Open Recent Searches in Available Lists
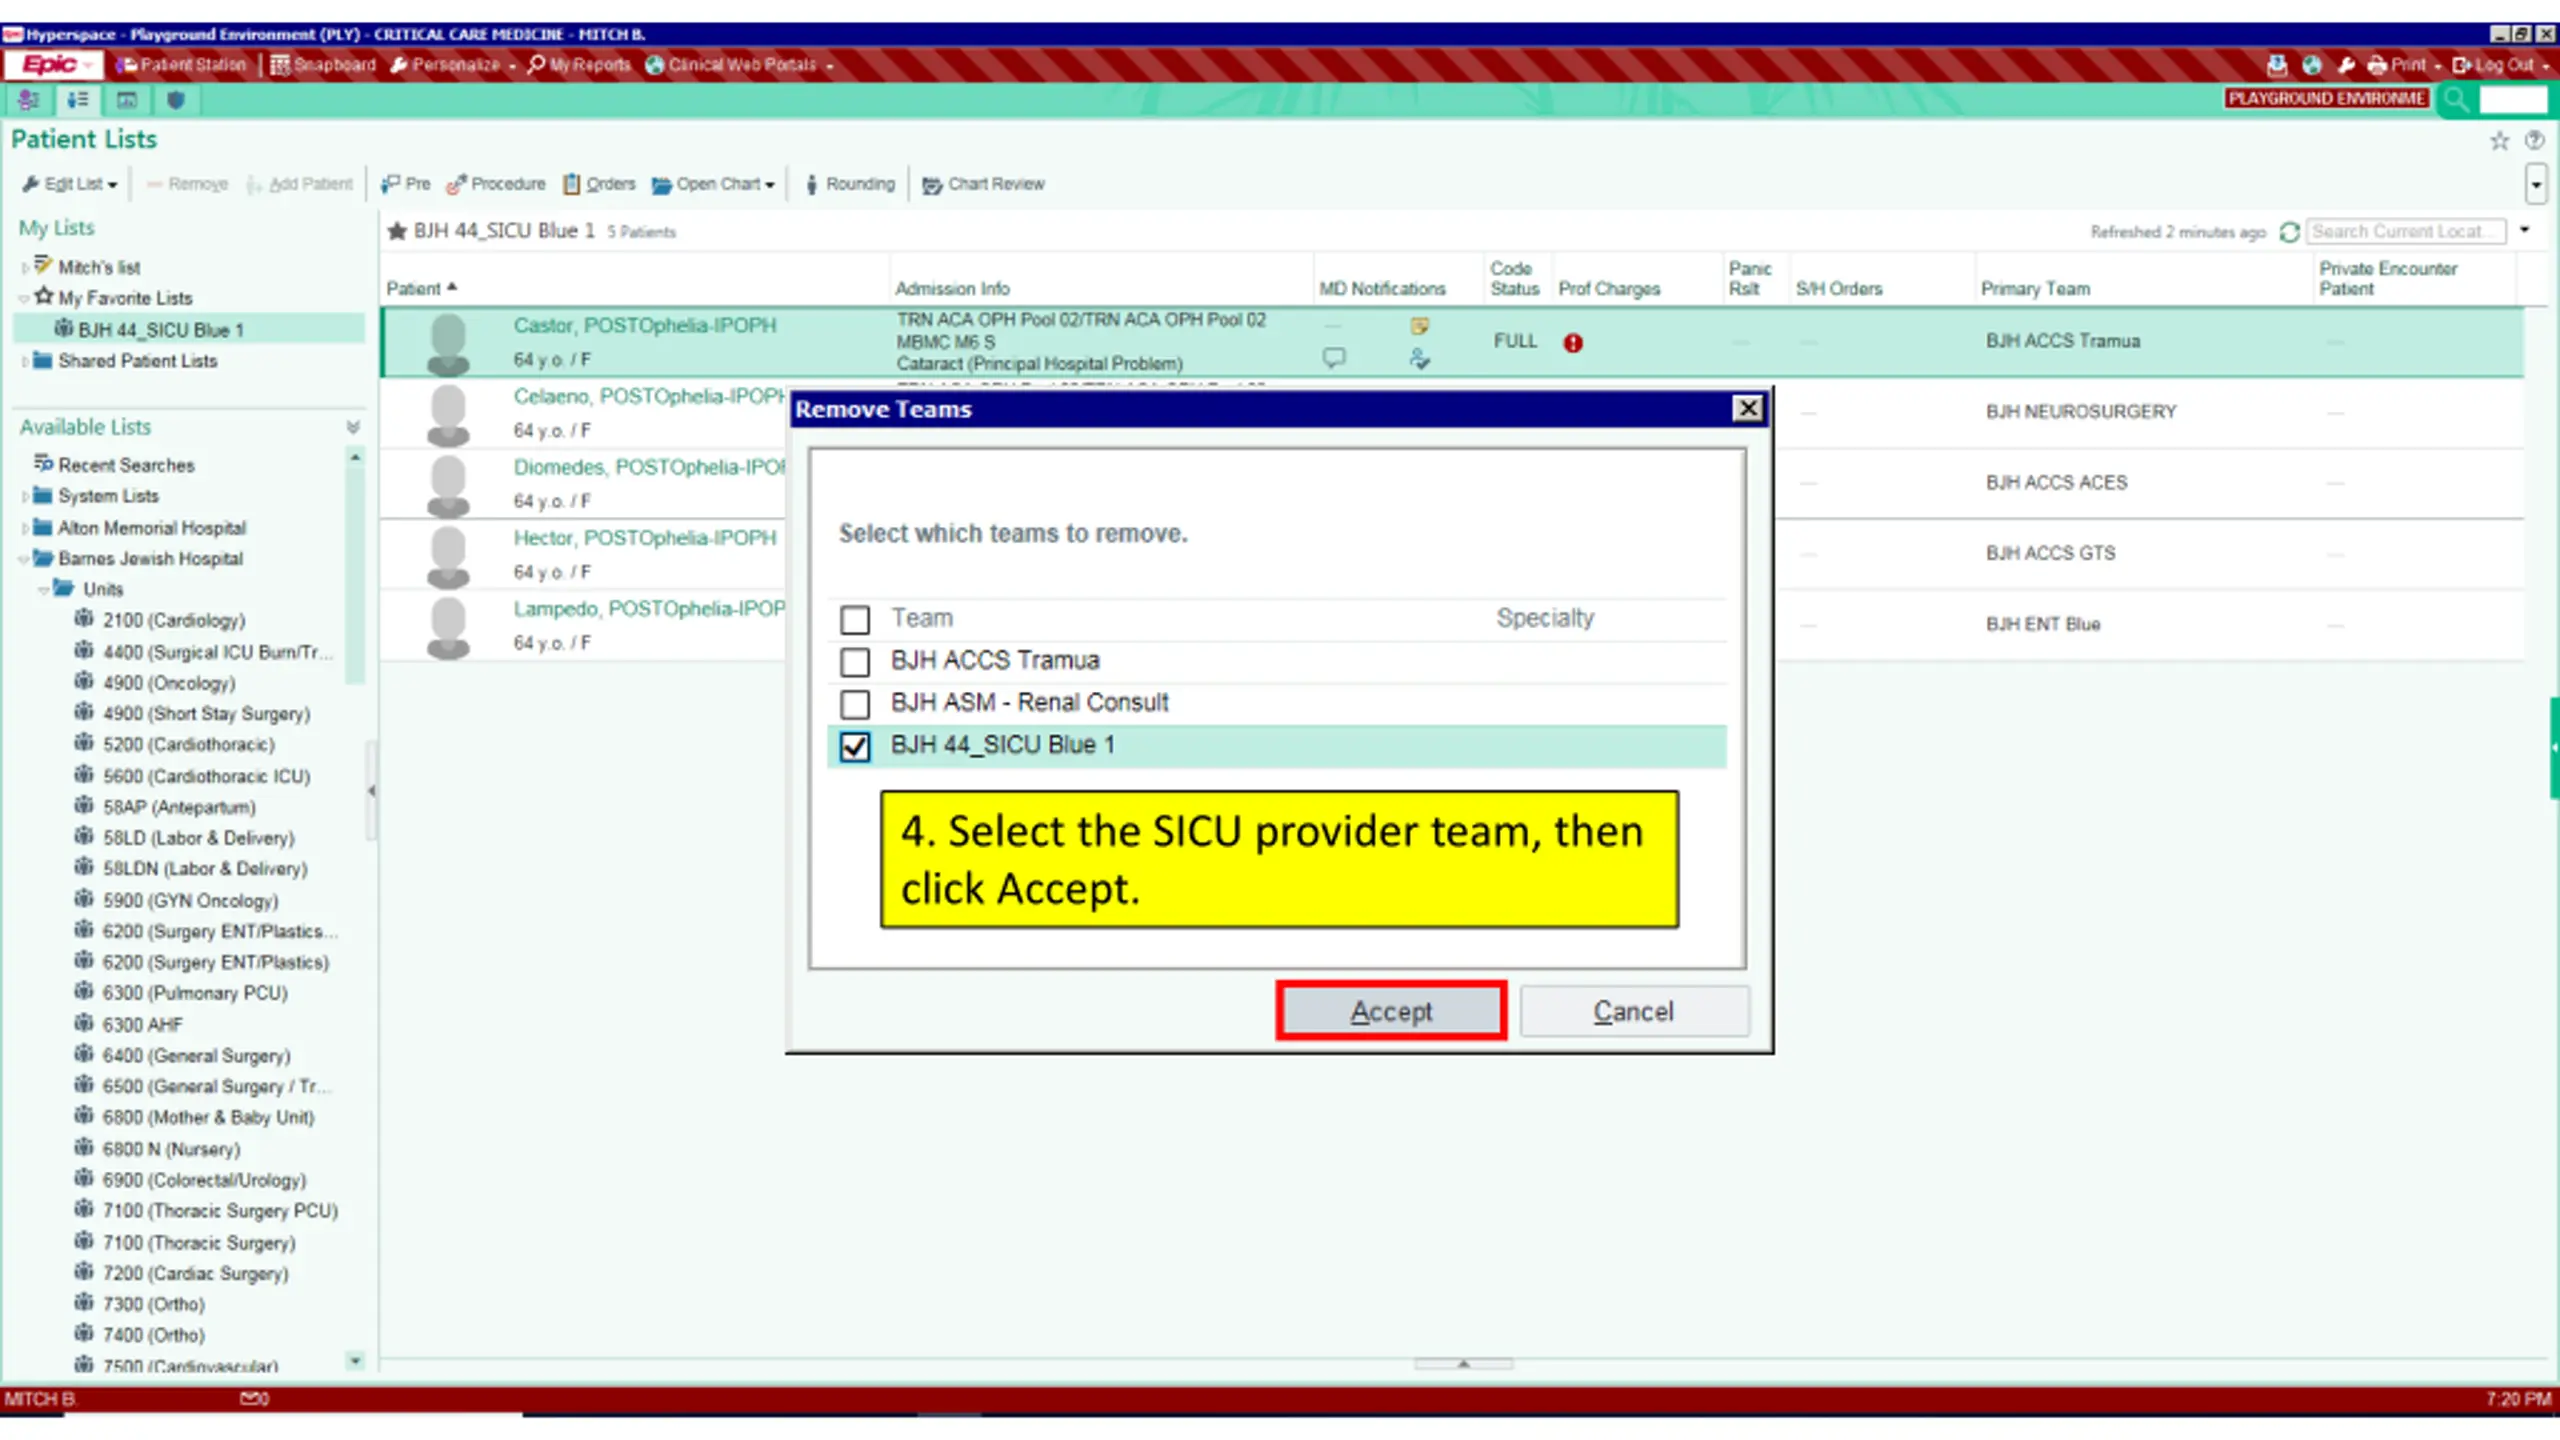 pos(126,465)
